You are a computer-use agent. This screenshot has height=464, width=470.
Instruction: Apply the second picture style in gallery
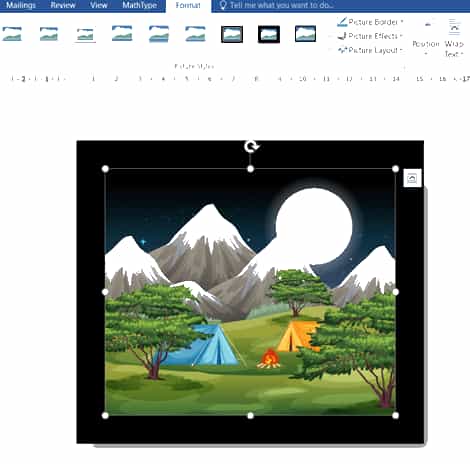click(x=49, y=34)
